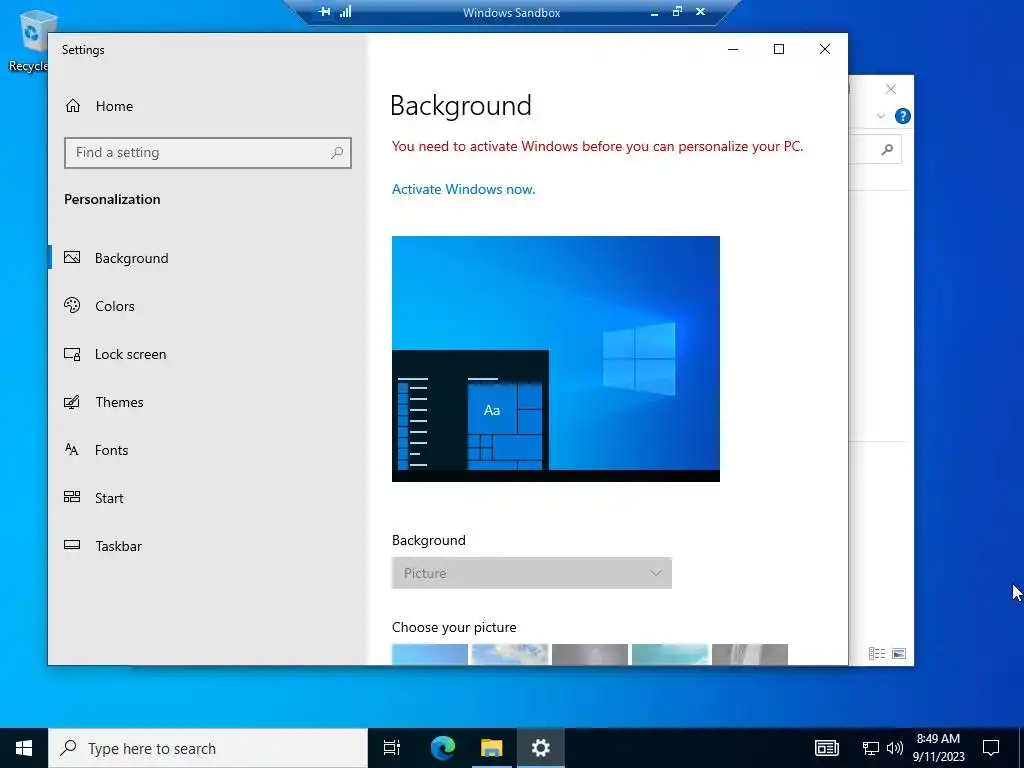Click the magnifier in Find a setting
Screen dimensions: 1024x768
[x=337, y=153]
